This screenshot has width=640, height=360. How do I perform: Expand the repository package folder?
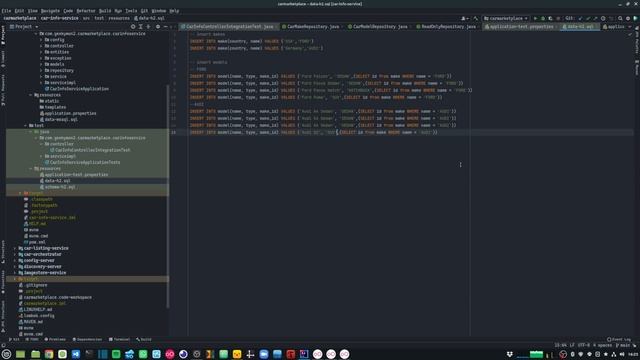(41, 71)
